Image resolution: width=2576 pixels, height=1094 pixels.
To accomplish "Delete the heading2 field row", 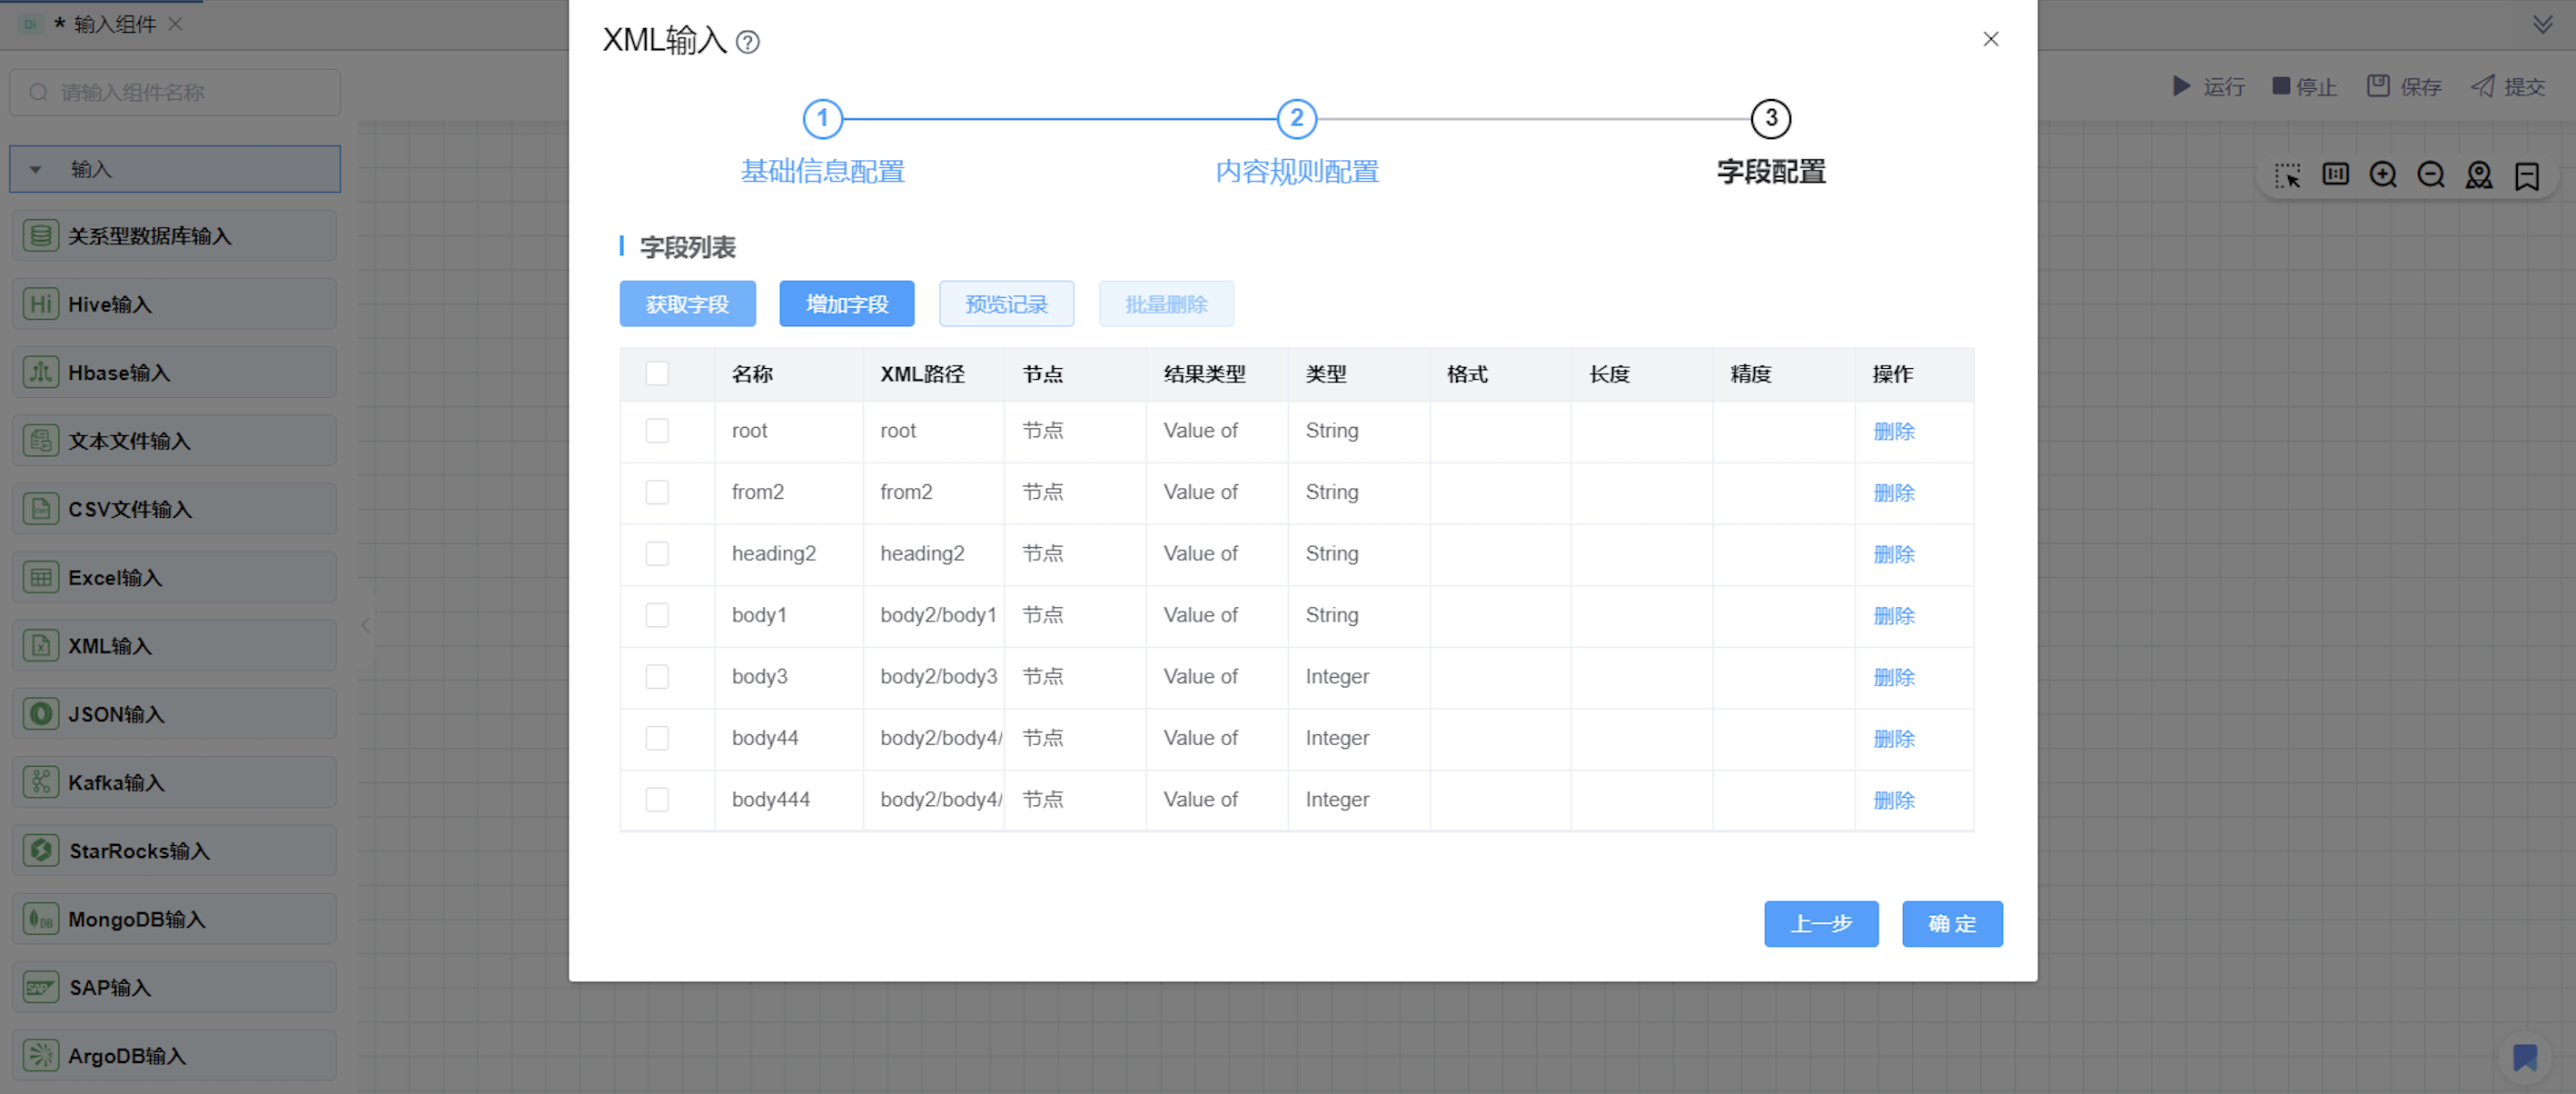I will click(1893, 554).
